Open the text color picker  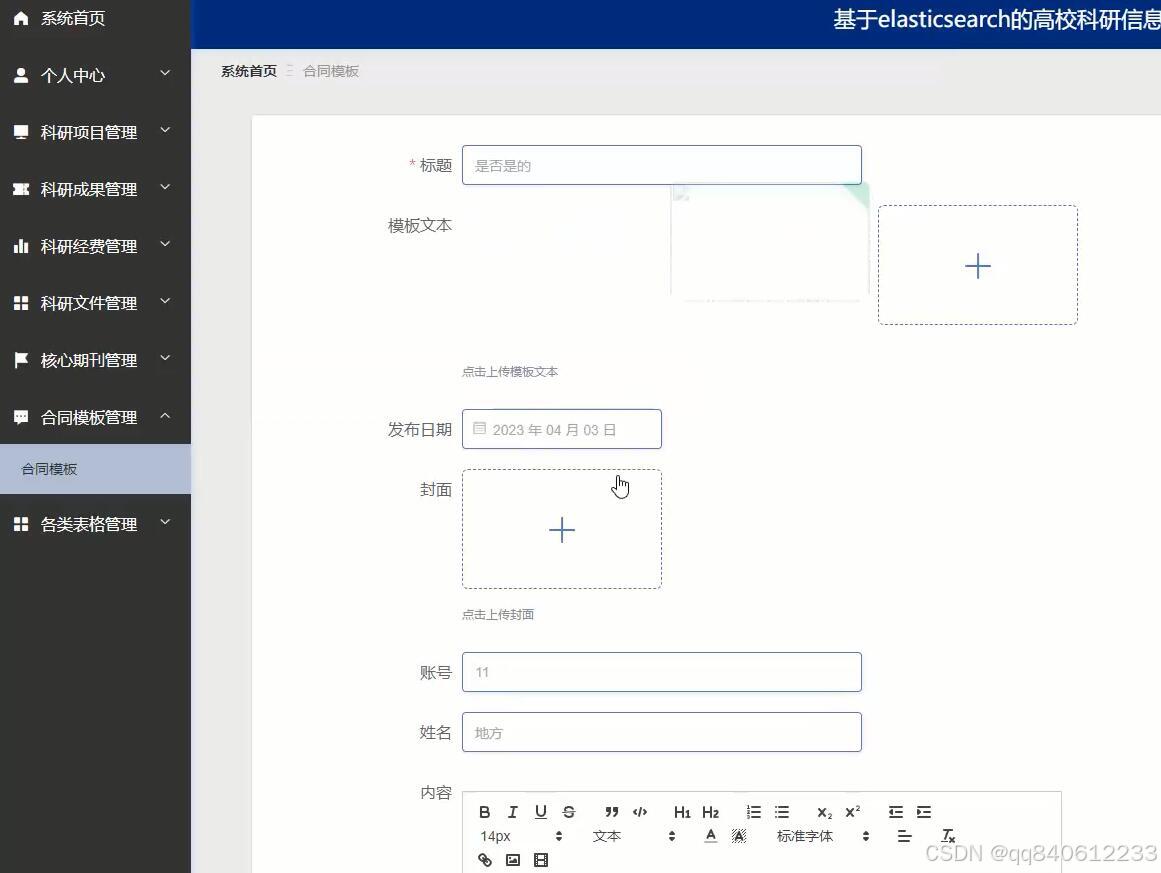(711, 836)
